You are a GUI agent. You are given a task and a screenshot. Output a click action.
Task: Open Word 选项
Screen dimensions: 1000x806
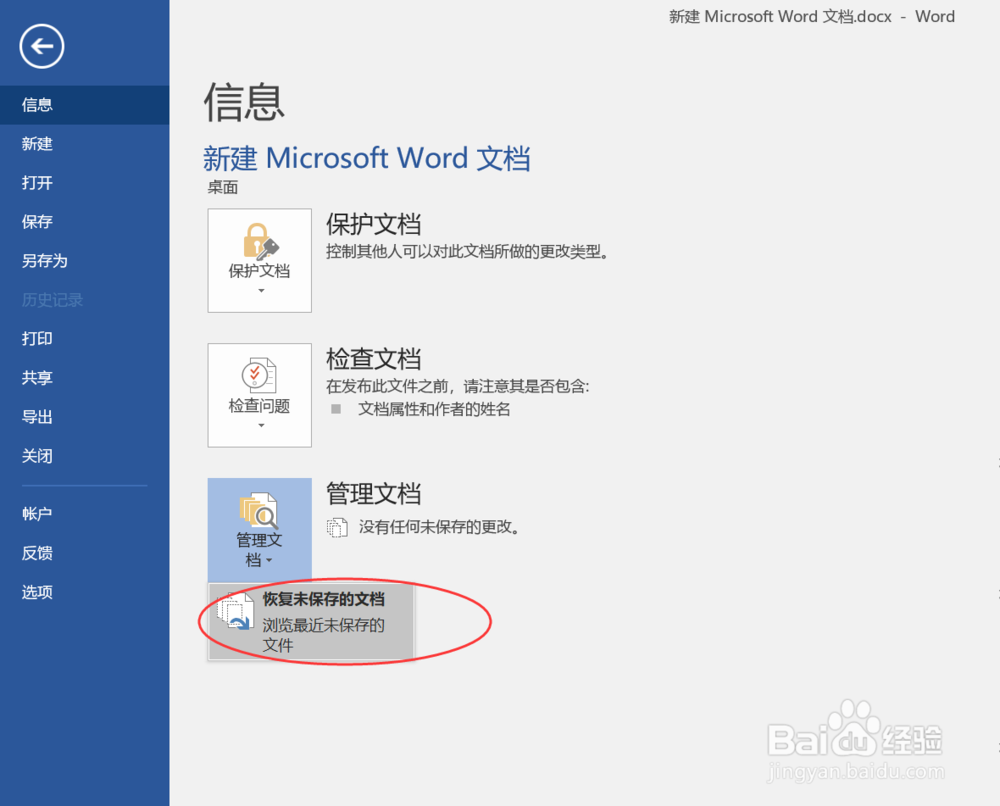(x=85, y=592)
